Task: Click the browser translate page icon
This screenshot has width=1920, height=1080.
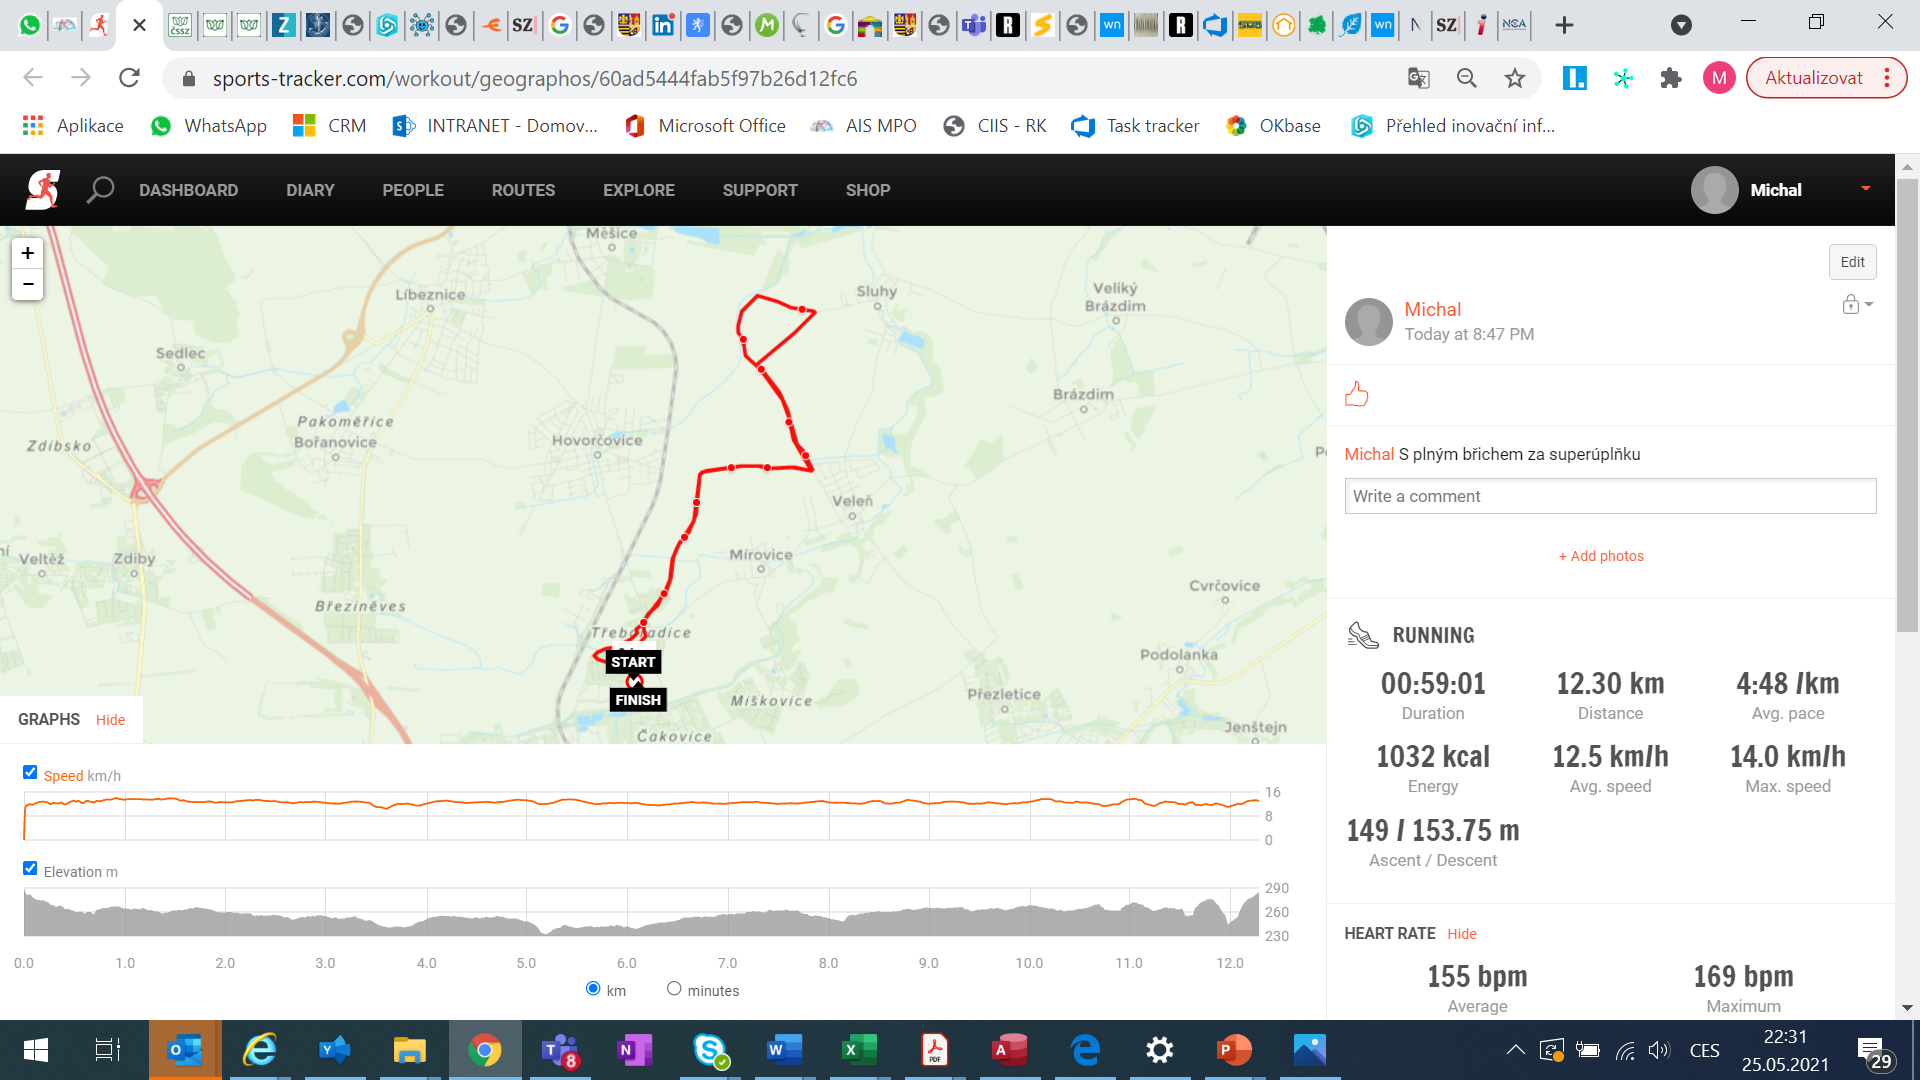Action: coord(1418,78)
